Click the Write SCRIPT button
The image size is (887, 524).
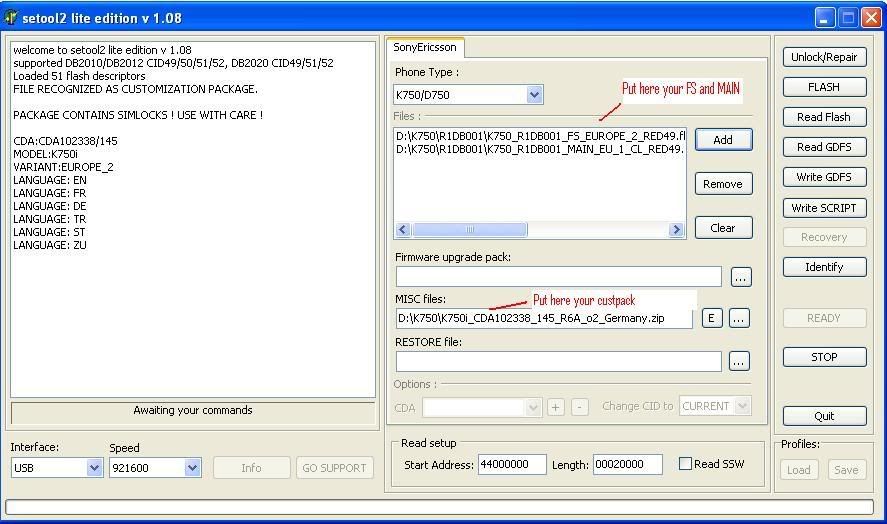point(824,208)
